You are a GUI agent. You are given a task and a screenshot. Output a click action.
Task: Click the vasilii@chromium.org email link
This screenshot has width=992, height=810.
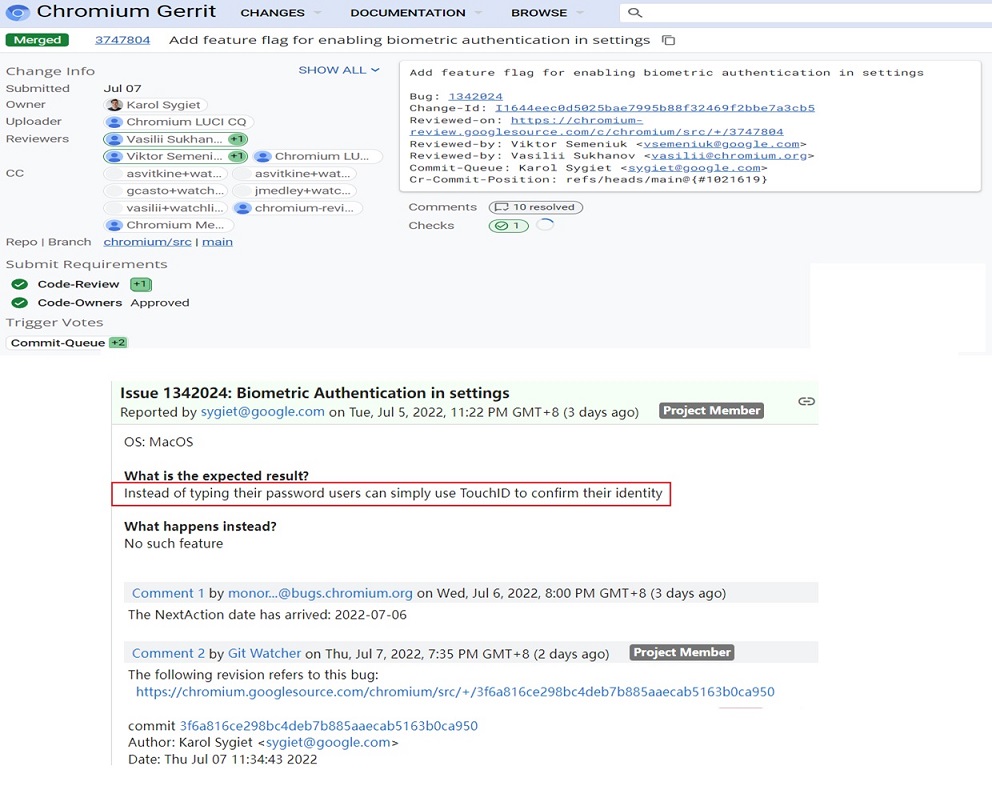click(729, 156)
